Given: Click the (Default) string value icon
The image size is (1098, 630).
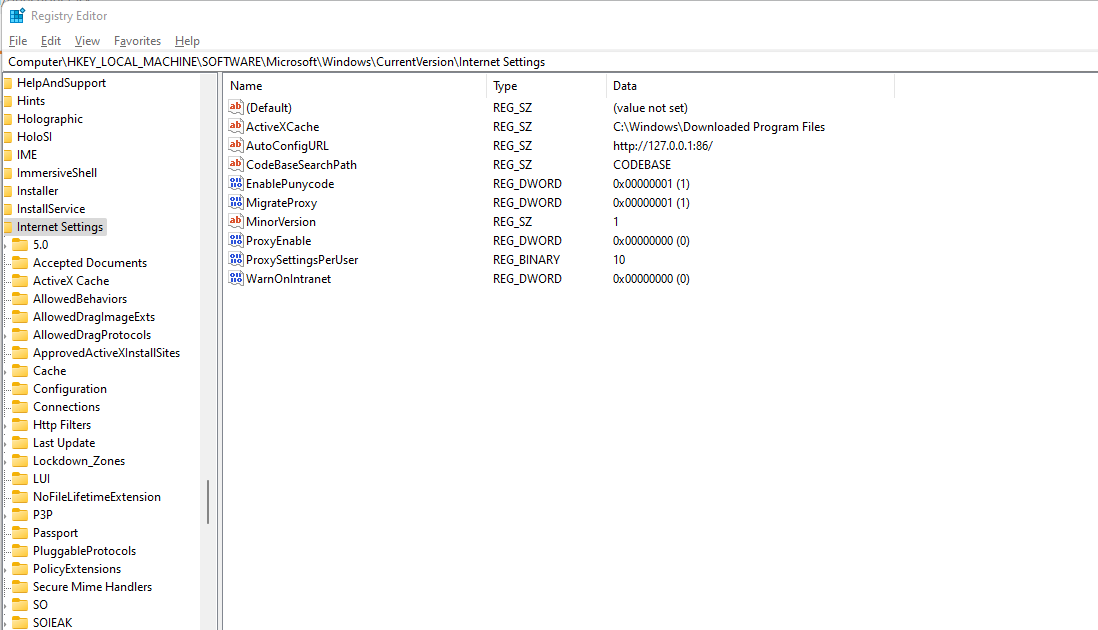Looking at the screenshot, I should click(236, 107).
